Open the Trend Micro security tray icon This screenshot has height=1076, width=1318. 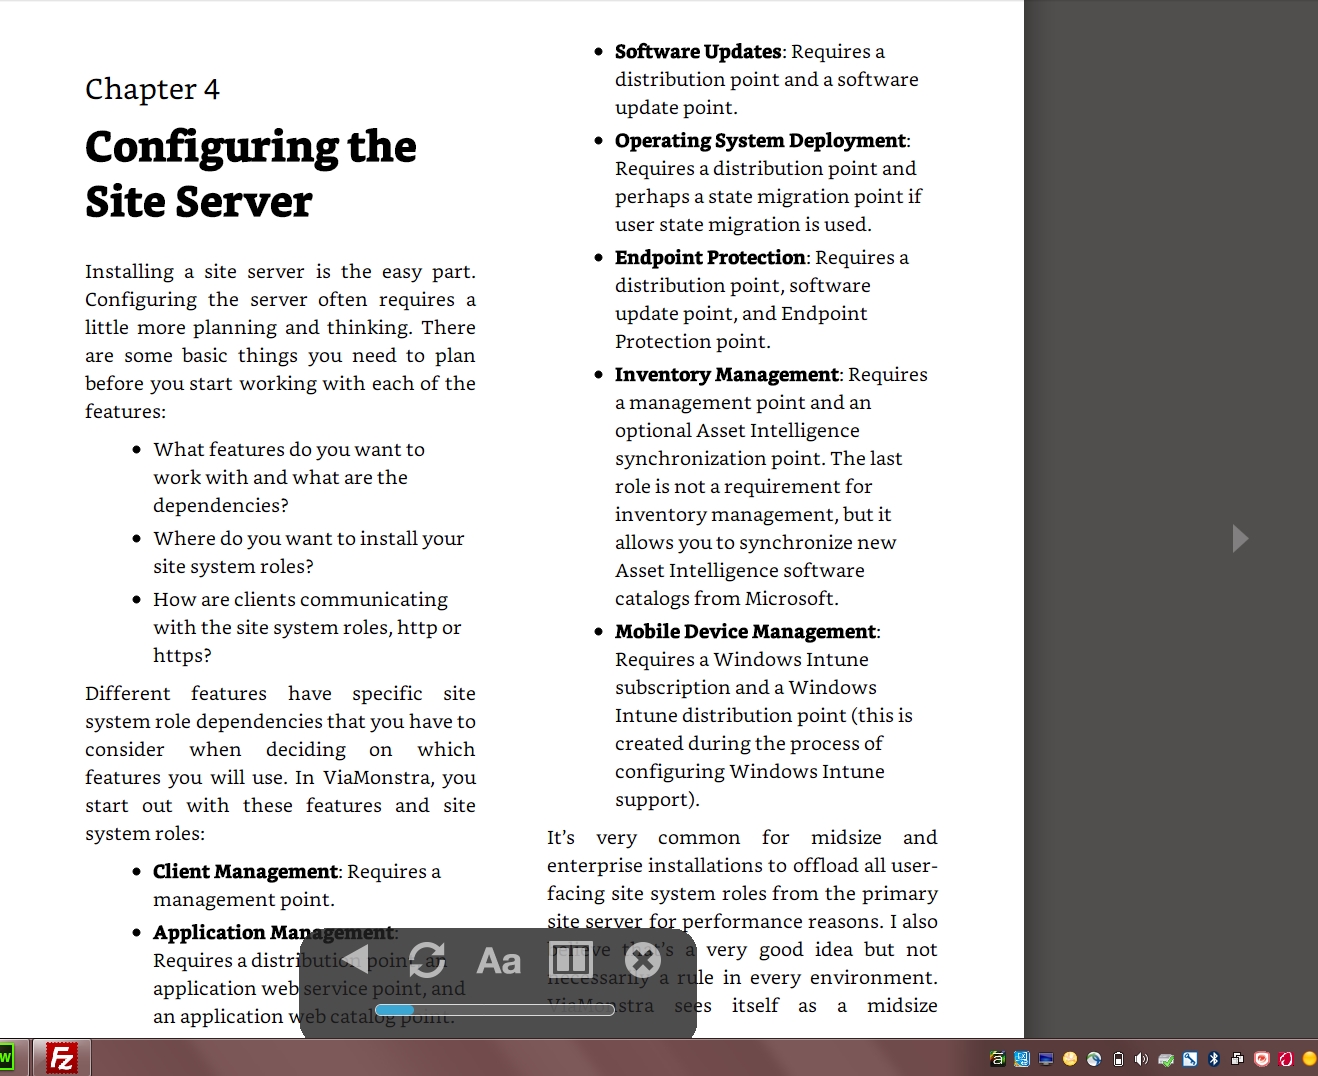(1261, 1059)
